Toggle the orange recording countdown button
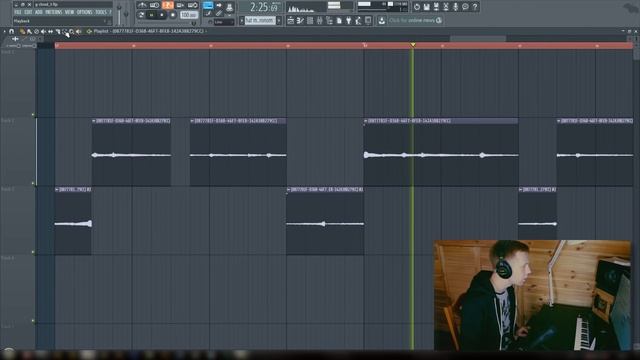Screen dimensions: 640x360 click(x=168, y=5)
